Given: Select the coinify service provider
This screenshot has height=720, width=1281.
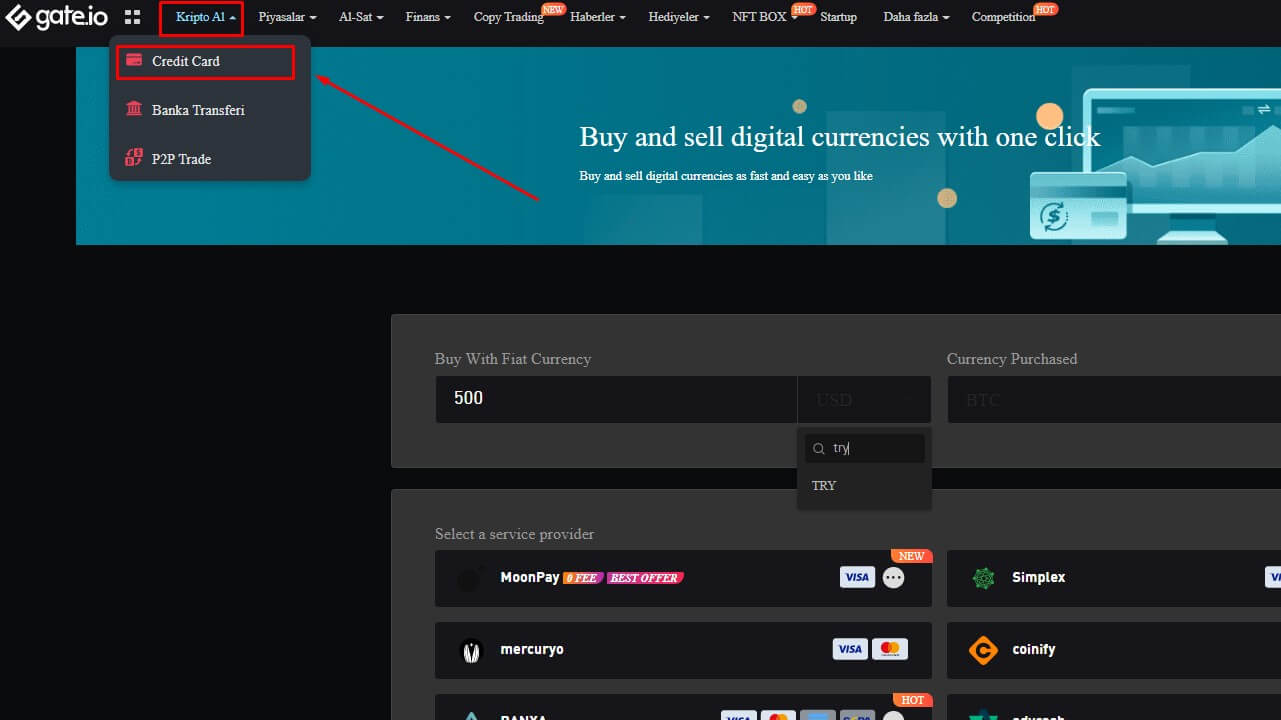Looking at the screenshot, I should (1114, 651).
